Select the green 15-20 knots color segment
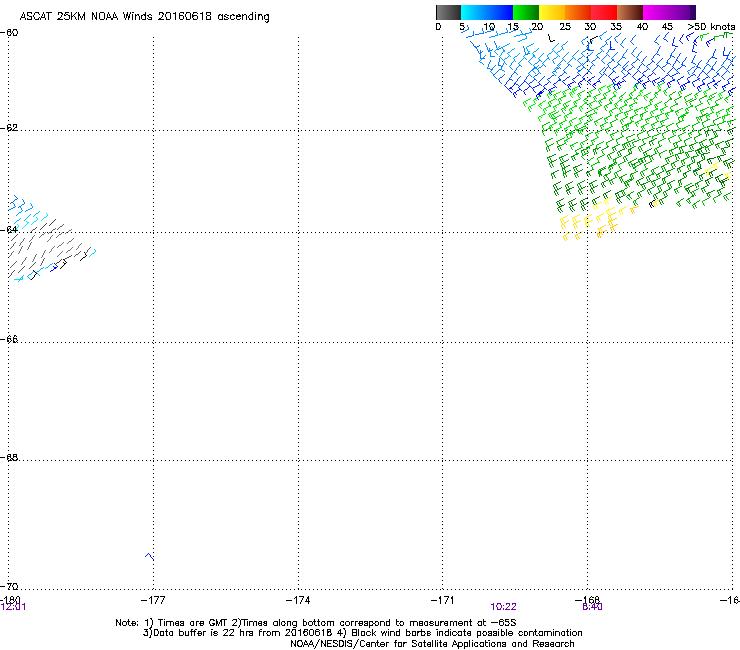 point(526,12)
